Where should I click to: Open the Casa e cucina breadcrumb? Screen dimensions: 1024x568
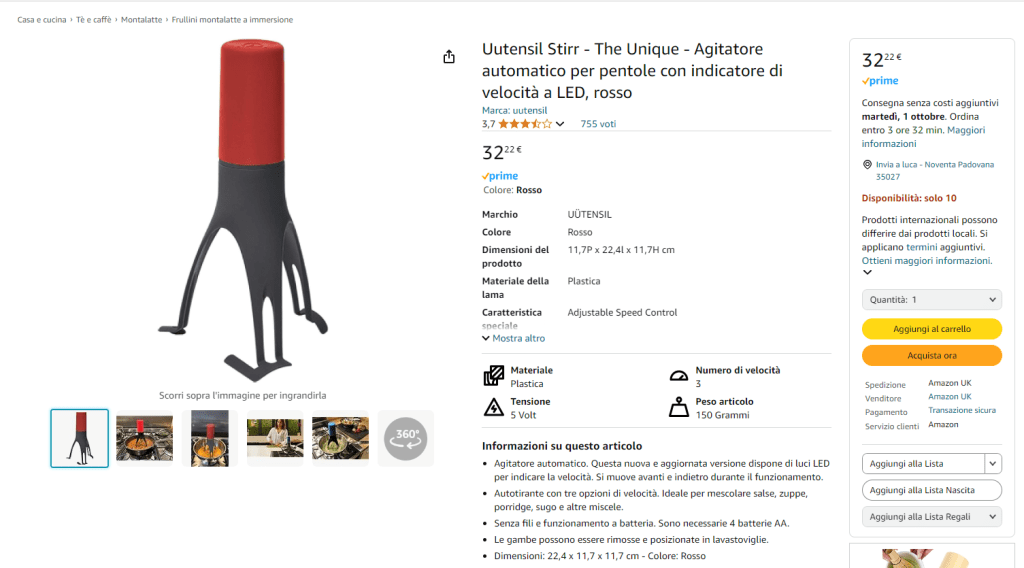tap(42, 20)
